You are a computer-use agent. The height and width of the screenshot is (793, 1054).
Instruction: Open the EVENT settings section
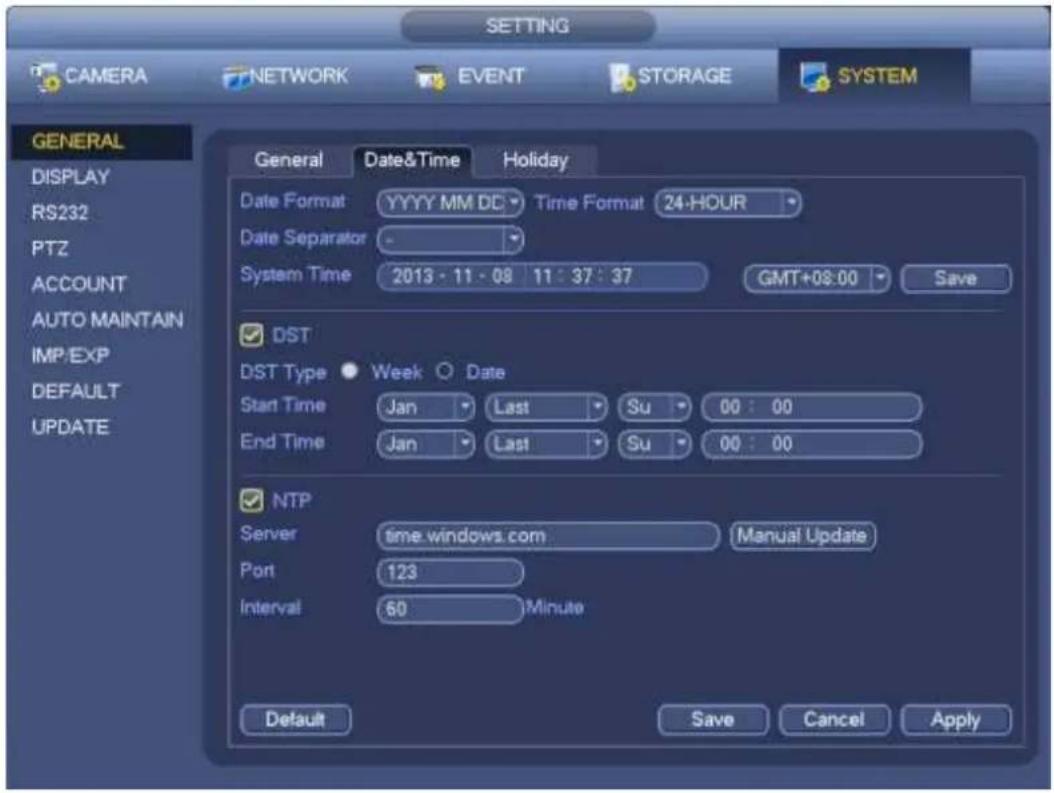pyautogui.click(x=469, y=76)
